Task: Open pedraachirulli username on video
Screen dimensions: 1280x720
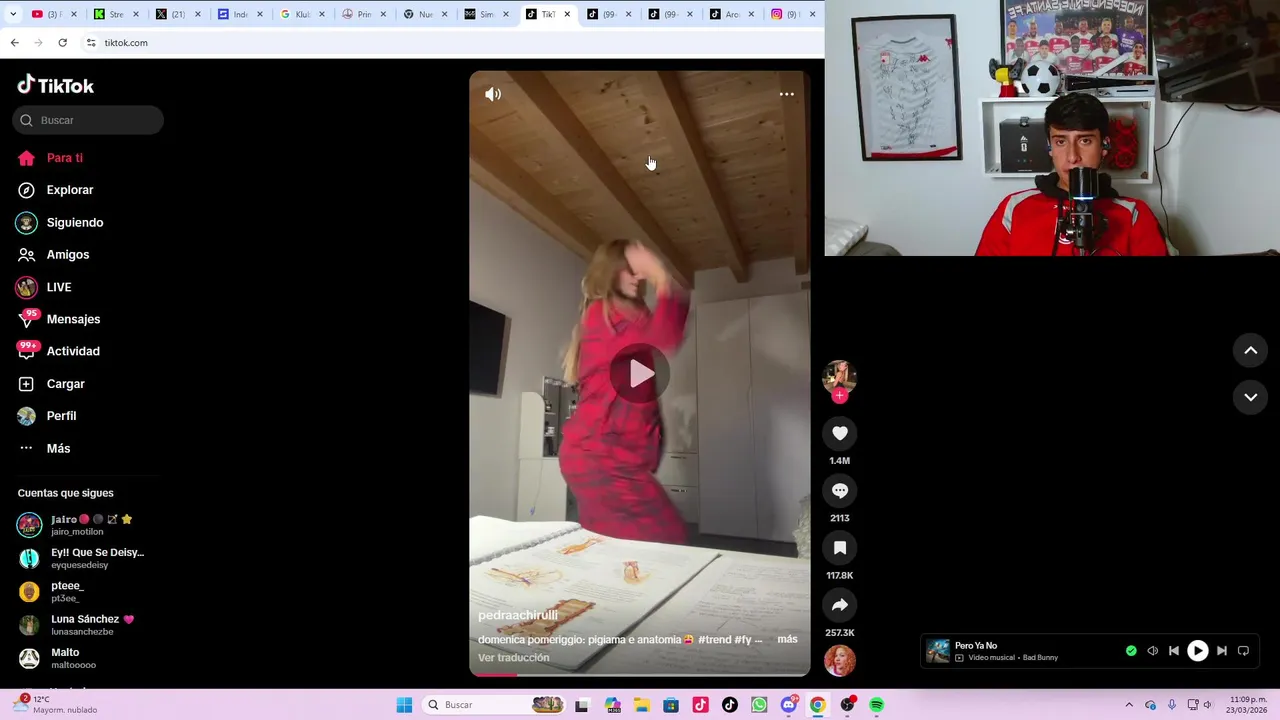Action: (x=518, y=615)
